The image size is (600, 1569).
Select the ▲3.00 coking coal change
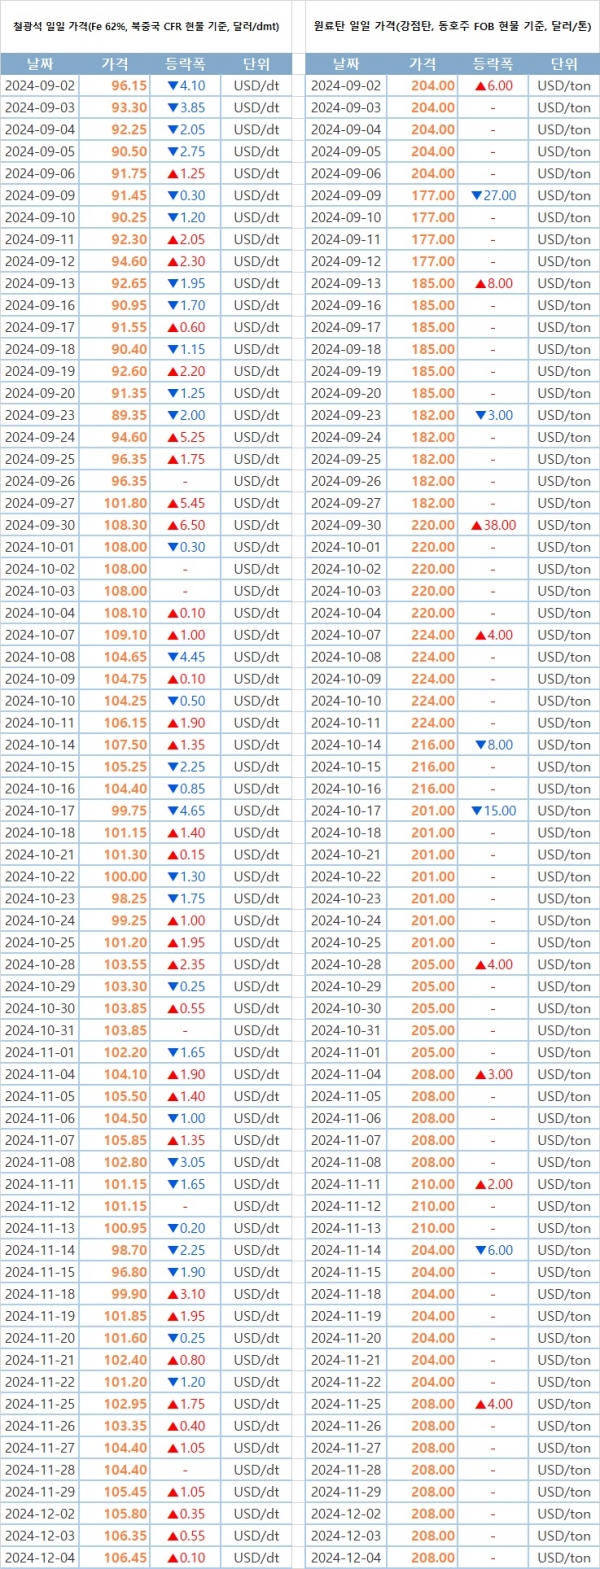tap(494, 1075)
